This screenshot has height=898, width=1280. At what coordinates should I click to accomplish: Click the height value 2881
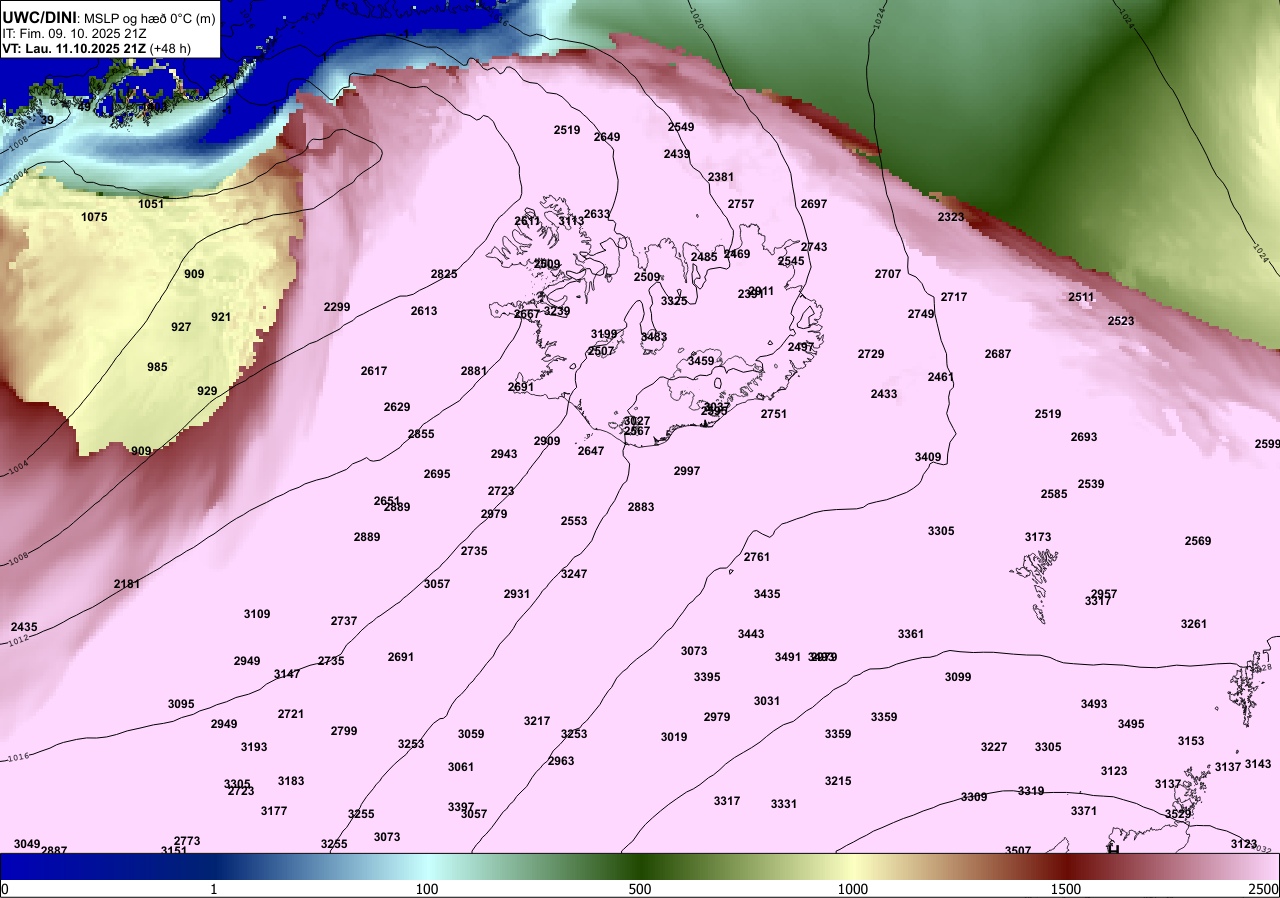click(474, 371)
